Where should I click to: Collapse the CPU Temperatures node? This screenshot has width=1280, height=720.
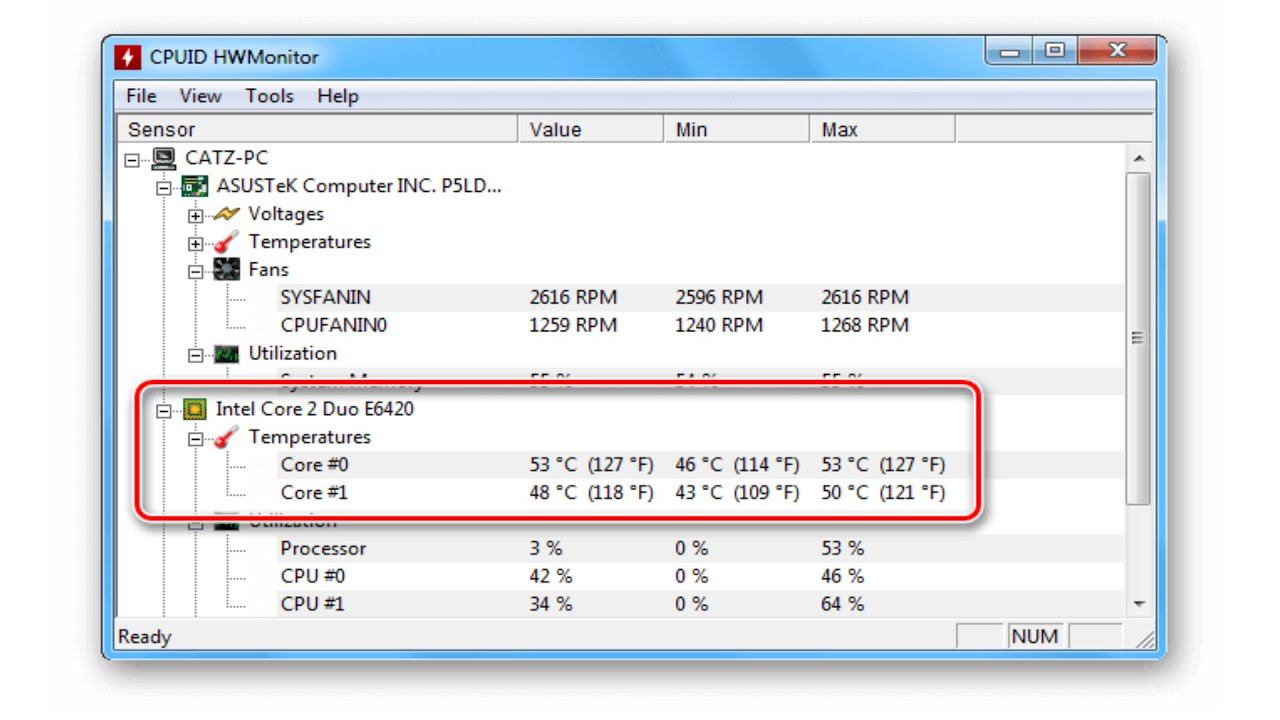pyautogui.click(x=197, y=438)
